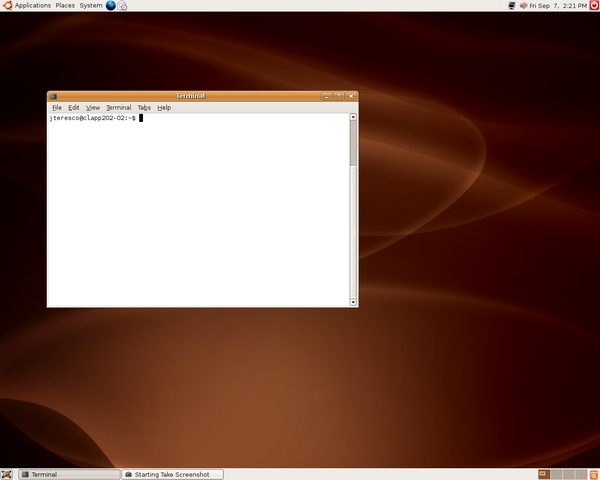Click the terminal vertical scrollbar thumb

click(353, 143)
